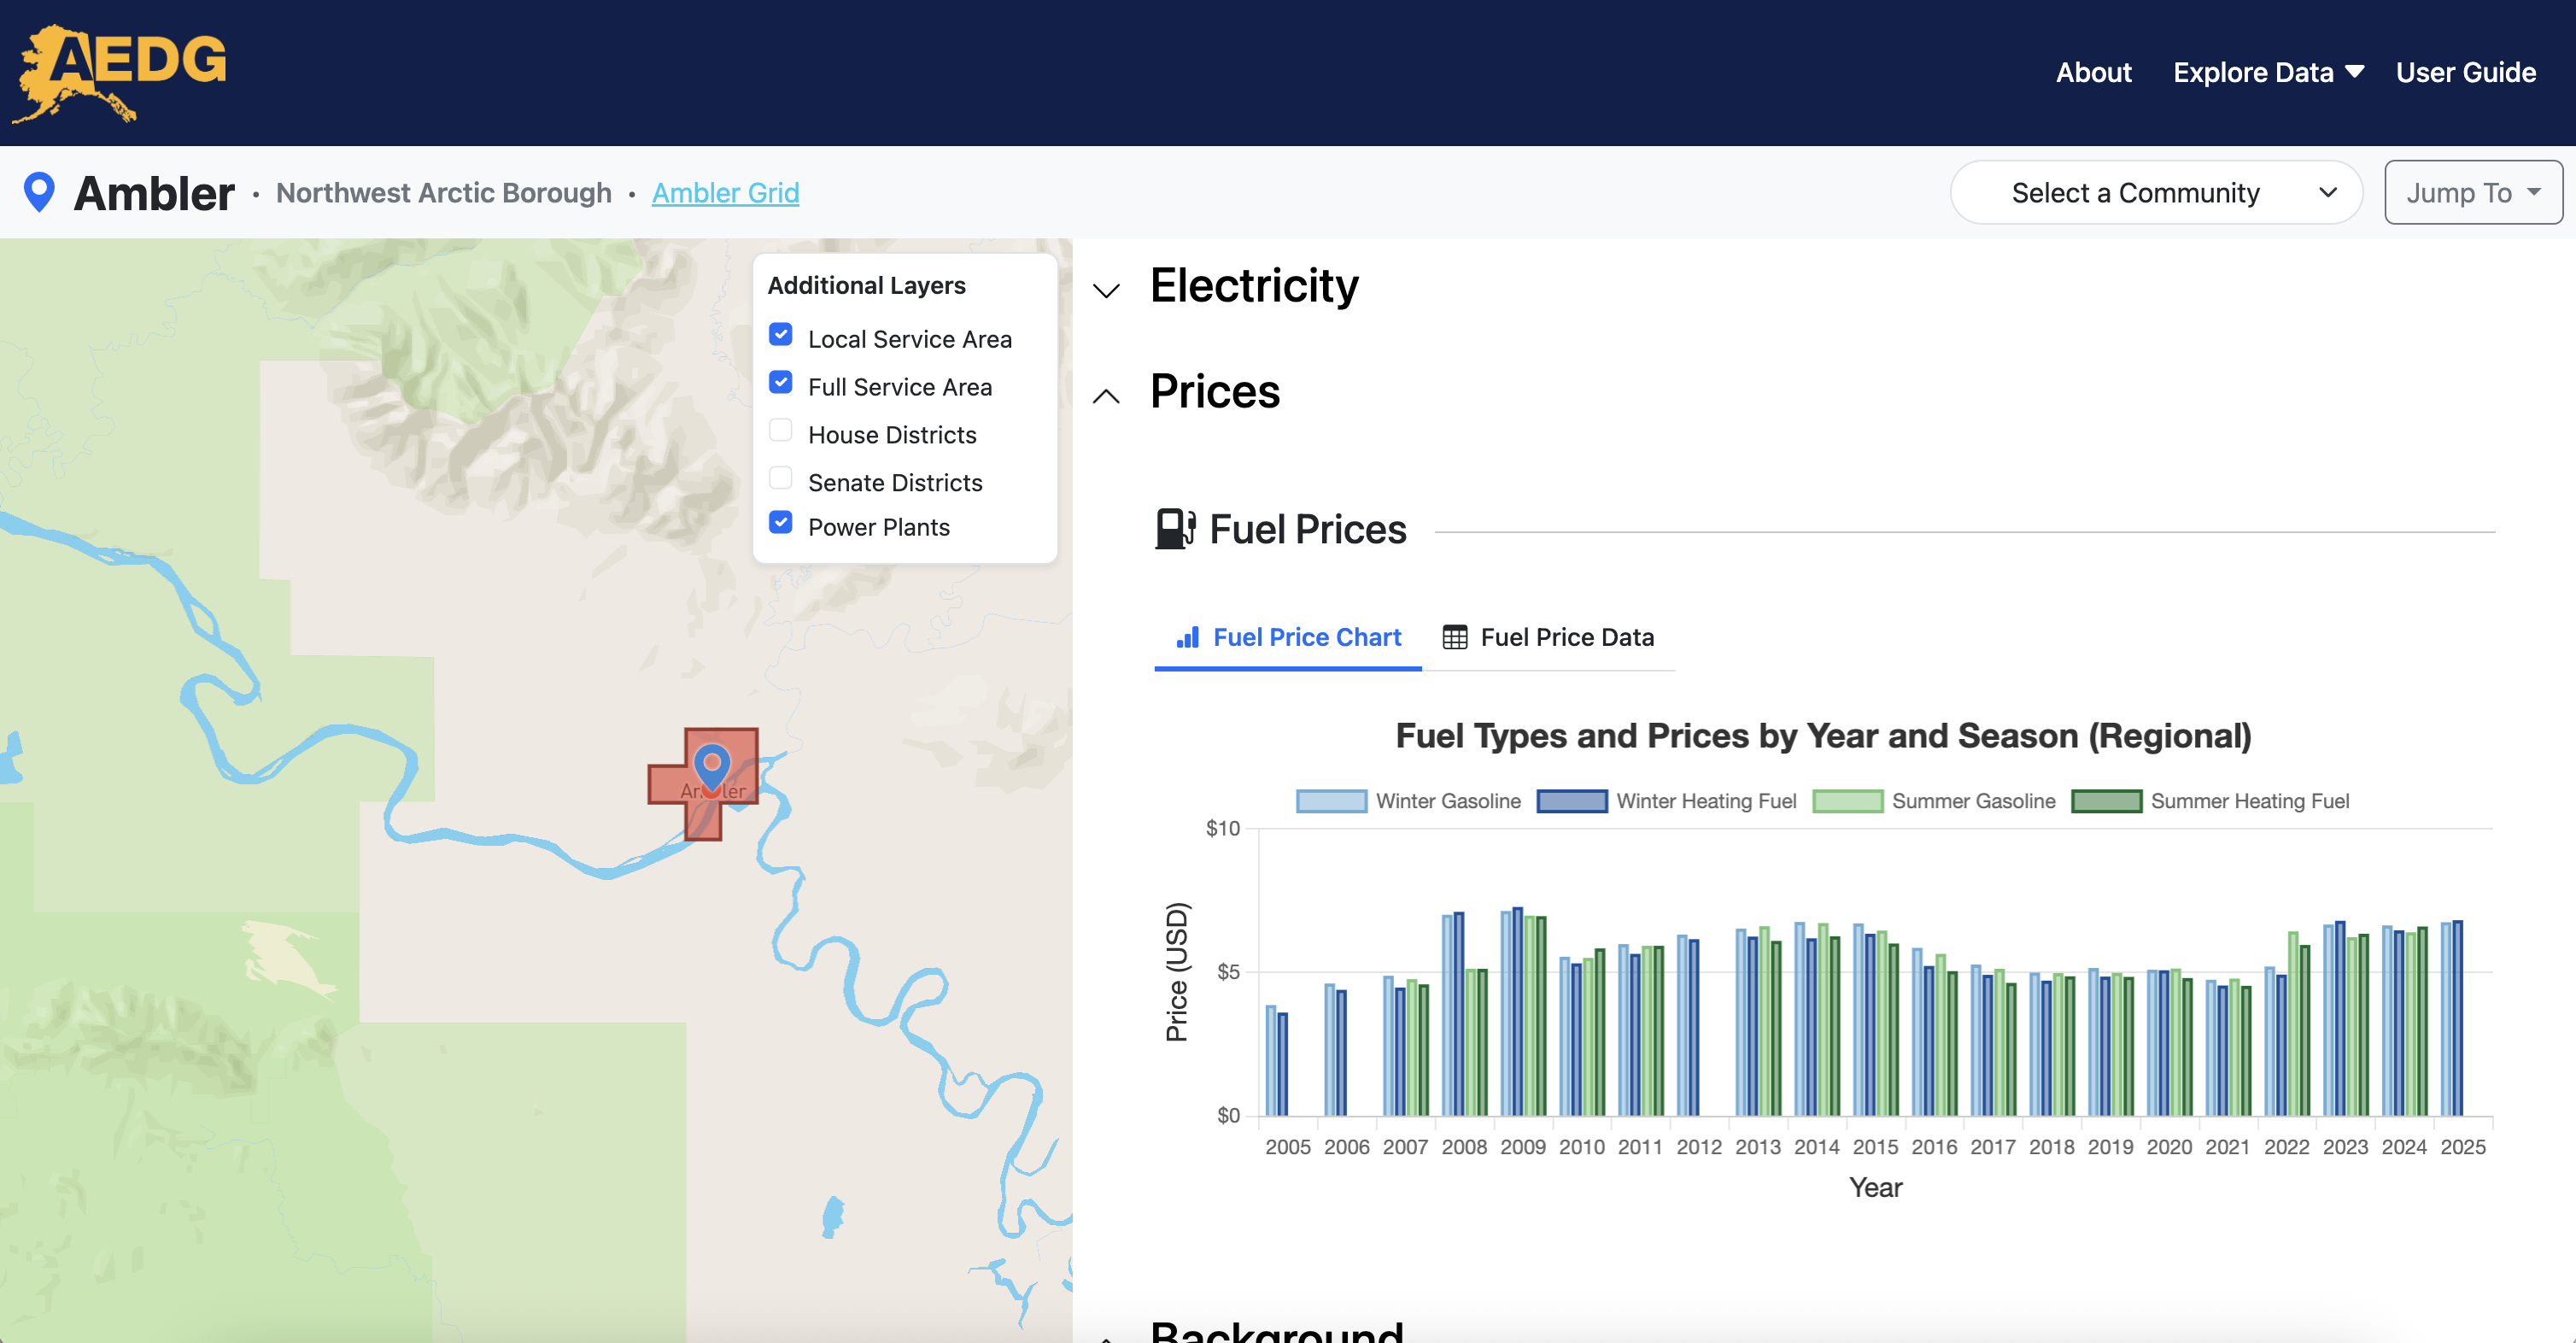Viewport: 2576px width, 1343px height.
Task: Open the Ambler Grid link
Action: pos(725,192)
